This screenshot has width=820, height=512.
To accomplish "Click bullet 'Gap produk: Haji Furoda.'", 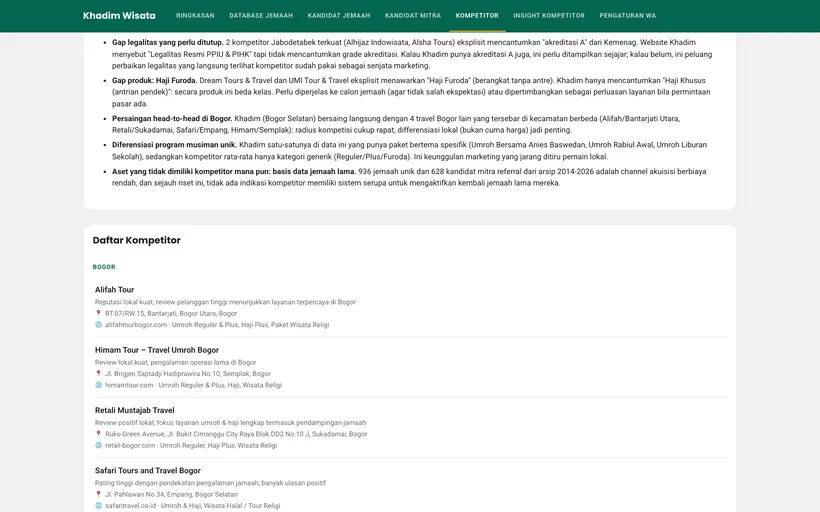I will 154,81.
